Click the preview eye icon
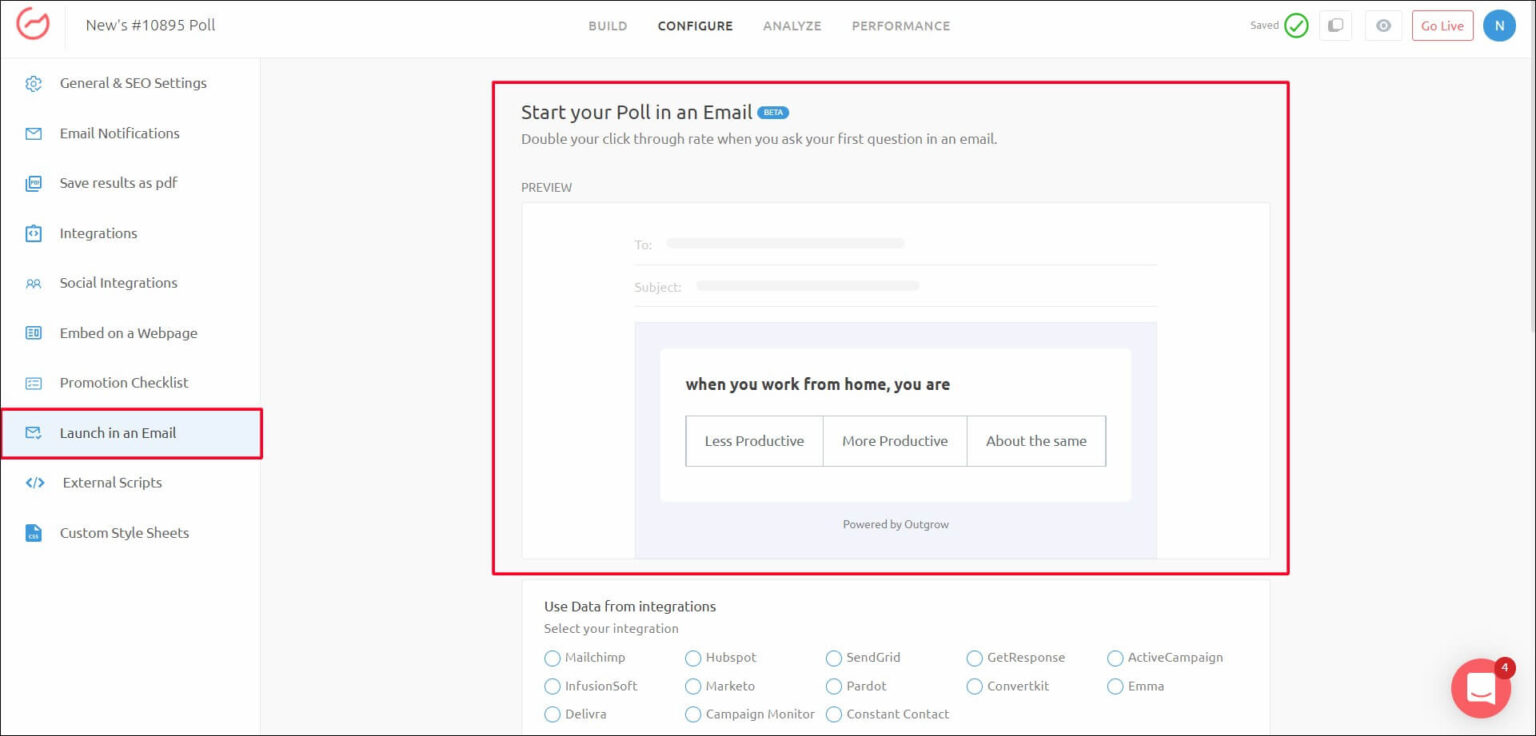The image size is (1536, 736). point(1383,26)
